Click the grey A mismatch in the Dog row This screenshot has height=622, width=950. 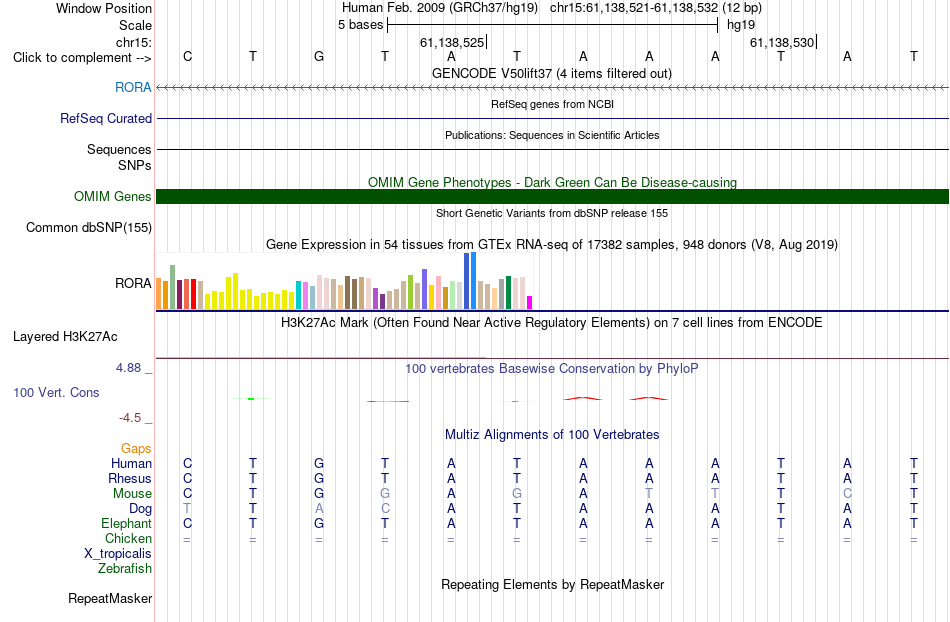(319, 509)
